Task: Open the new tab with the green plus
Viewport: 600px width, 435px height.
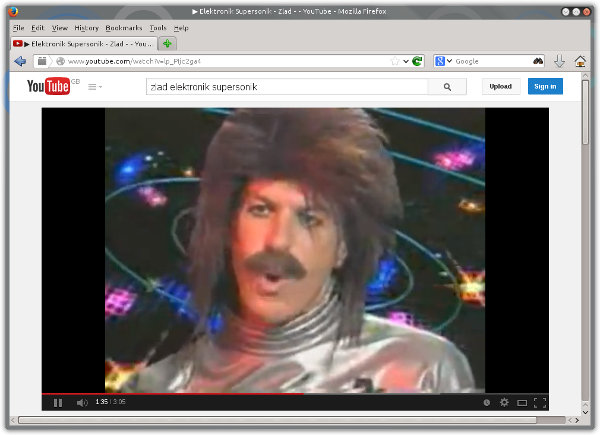Action: coord(167,44)
